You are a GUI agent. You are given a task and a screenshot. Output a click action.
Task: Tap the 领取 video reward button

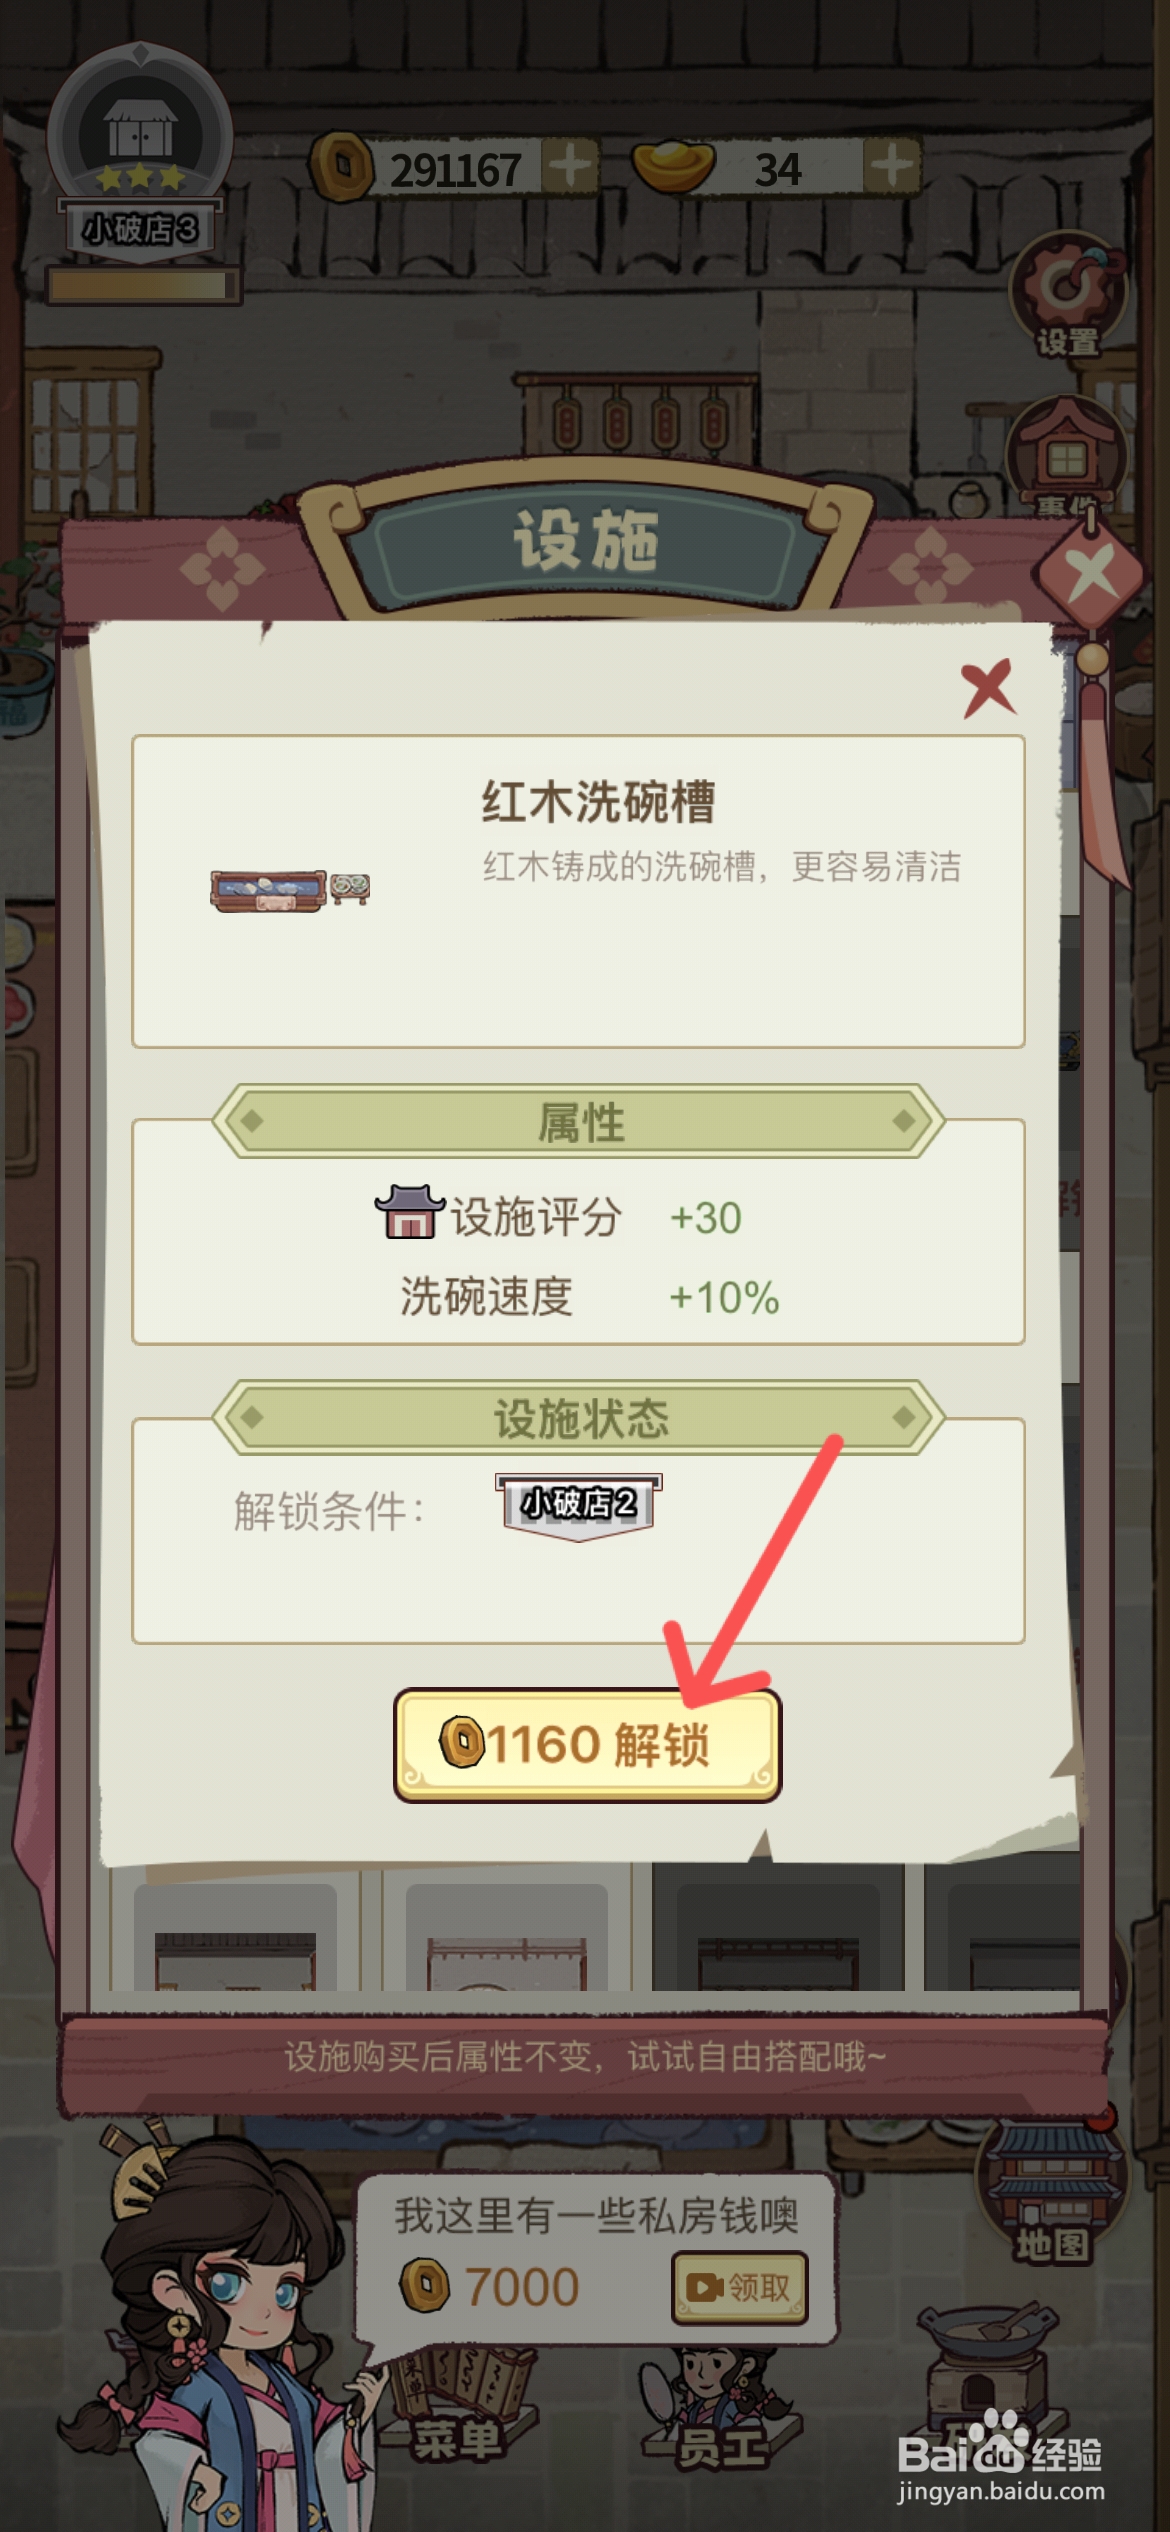(739, 2287)
